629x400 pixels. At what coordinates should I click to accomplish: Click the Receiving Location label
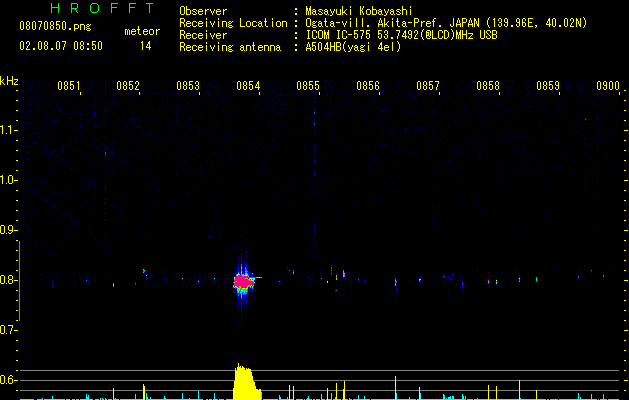coord(233,23)
